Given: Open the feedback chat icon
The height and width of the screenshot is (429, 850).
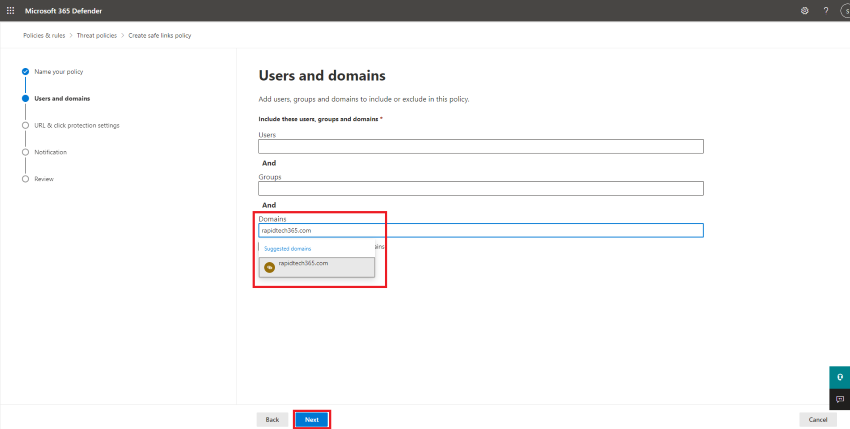Looking at the screenshot, I should [839, 399].
